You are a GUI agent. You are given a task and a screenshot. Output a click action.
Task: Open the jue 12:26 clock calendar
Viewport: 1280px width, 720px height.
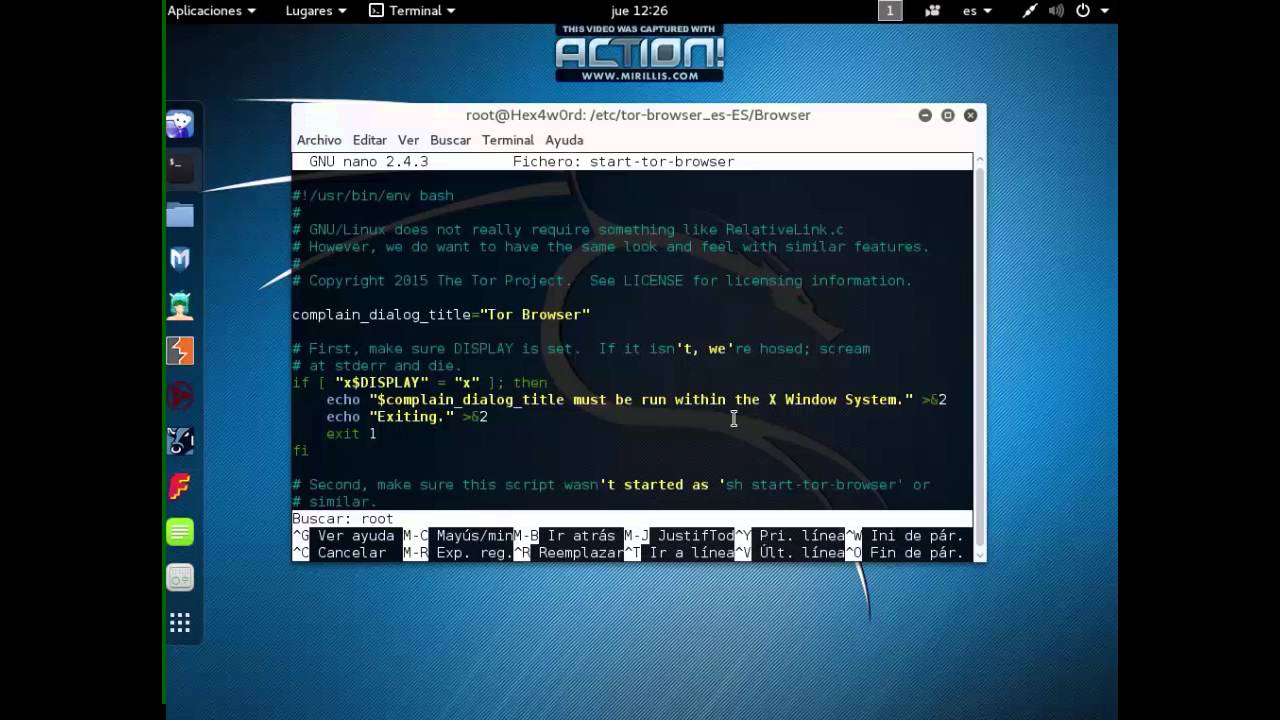[639, 11]
